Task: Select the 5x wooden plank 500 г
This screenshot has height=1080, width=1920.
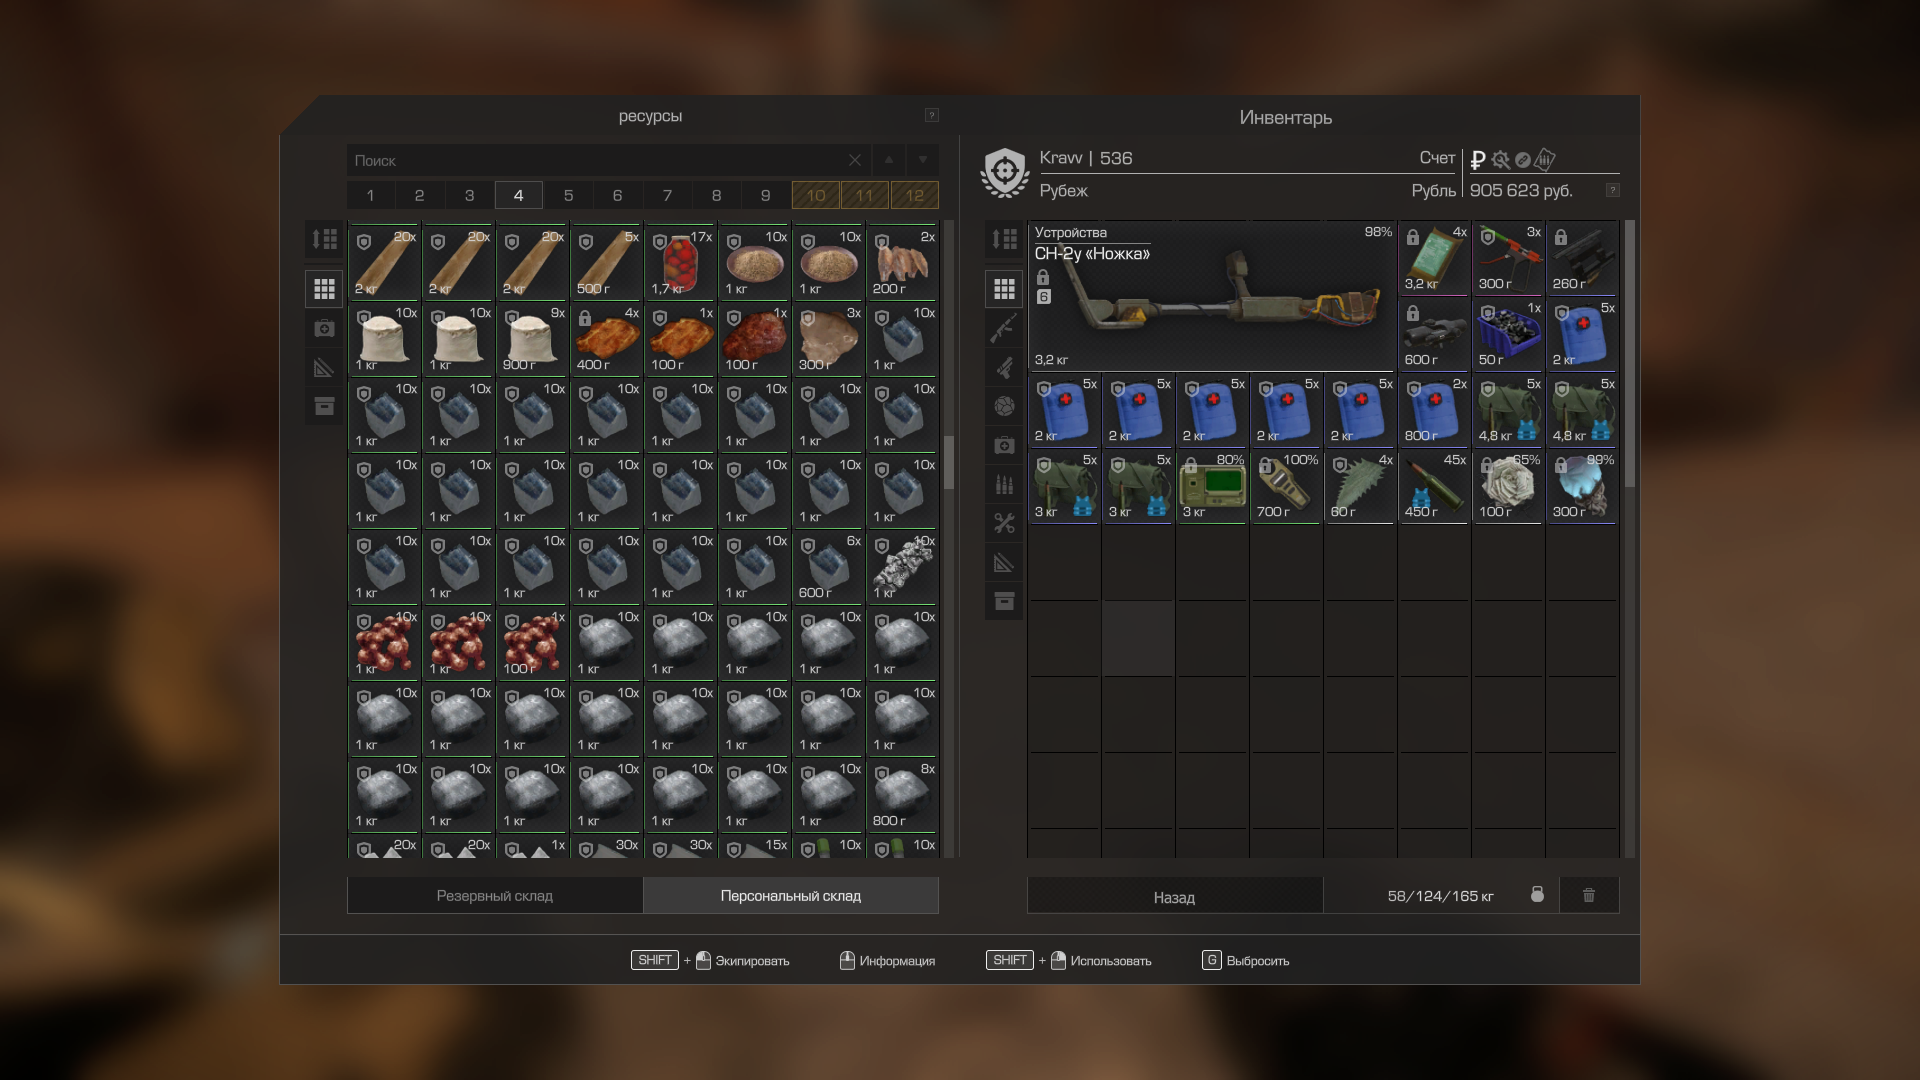Action: (x=607, y=262)
